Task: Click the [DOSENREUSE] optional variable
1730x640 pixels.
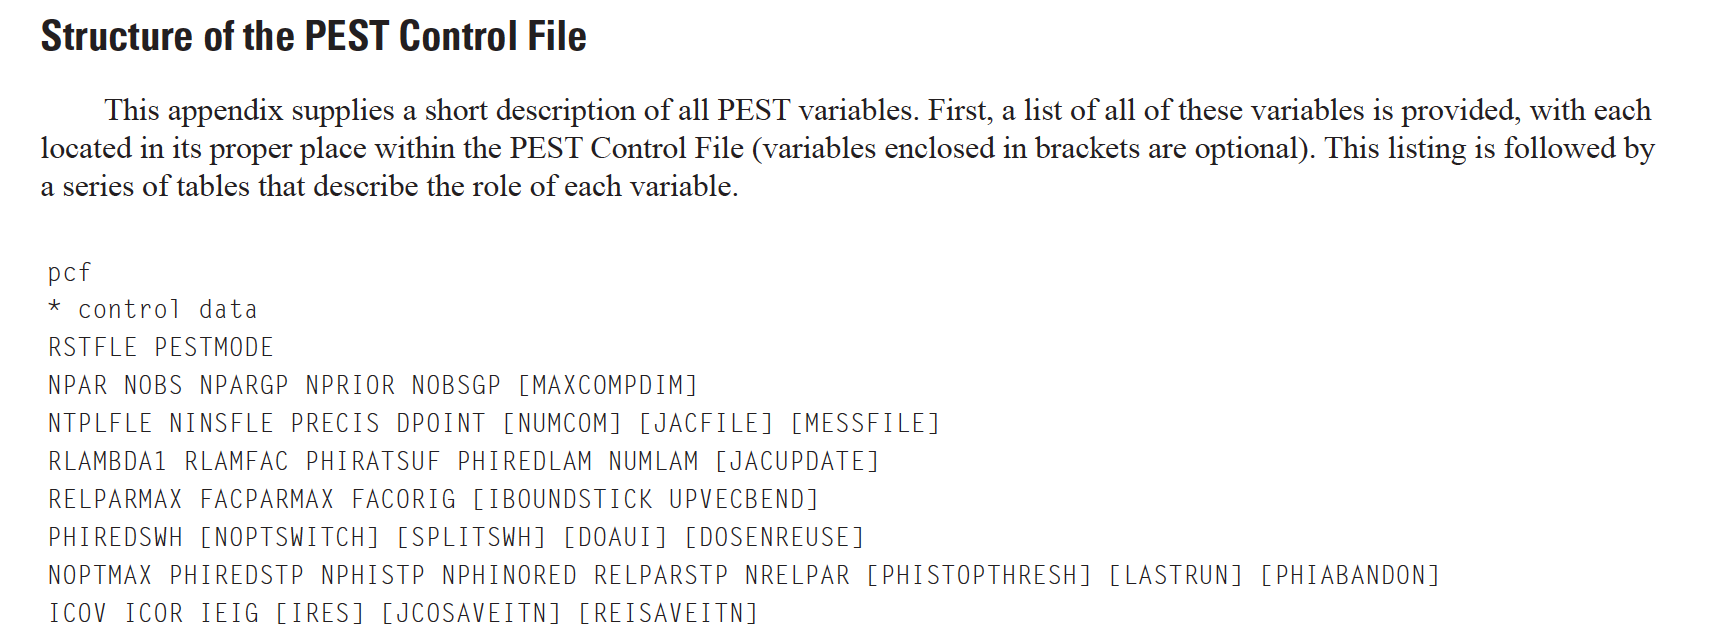Action: pos(774,538)
